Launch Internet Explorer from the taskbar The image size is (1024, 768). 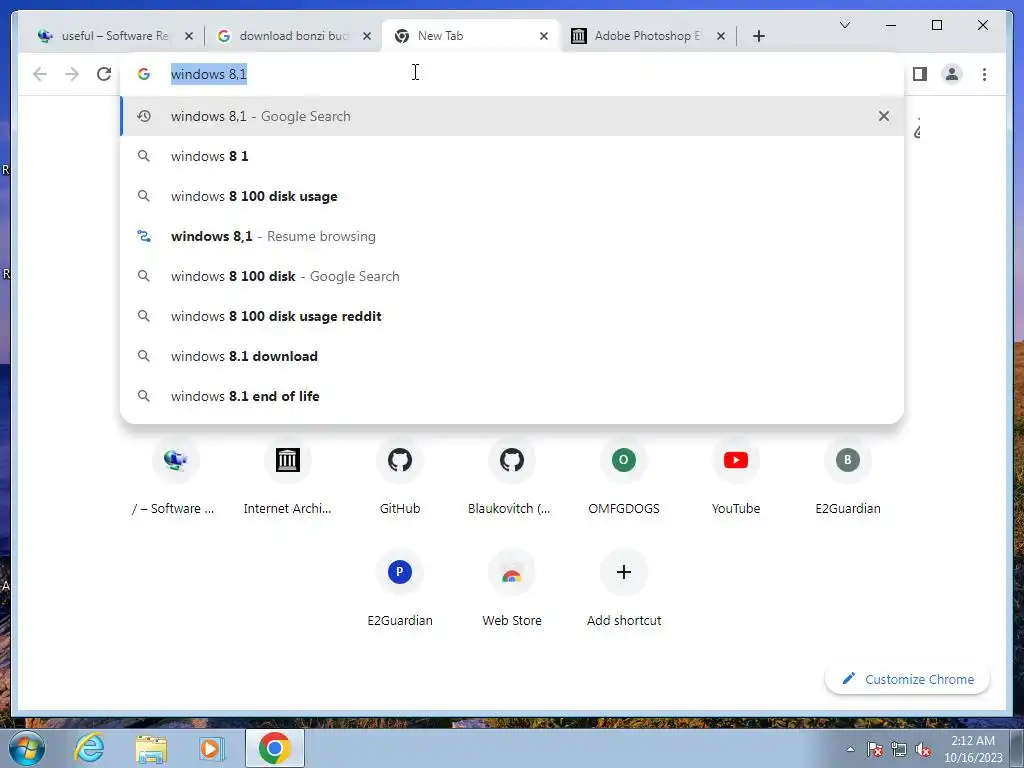[89, 748]
